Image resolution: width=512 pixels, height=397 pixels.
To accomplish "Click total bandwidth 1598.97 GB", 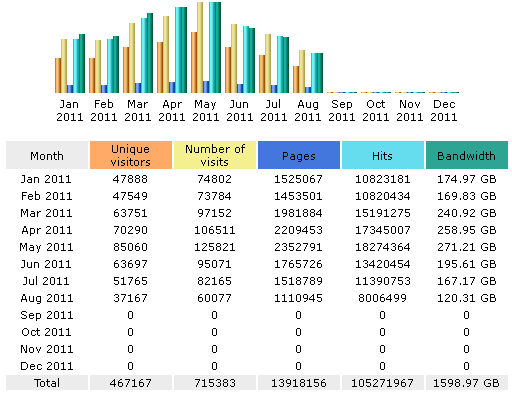I will [x=467, y=383].
